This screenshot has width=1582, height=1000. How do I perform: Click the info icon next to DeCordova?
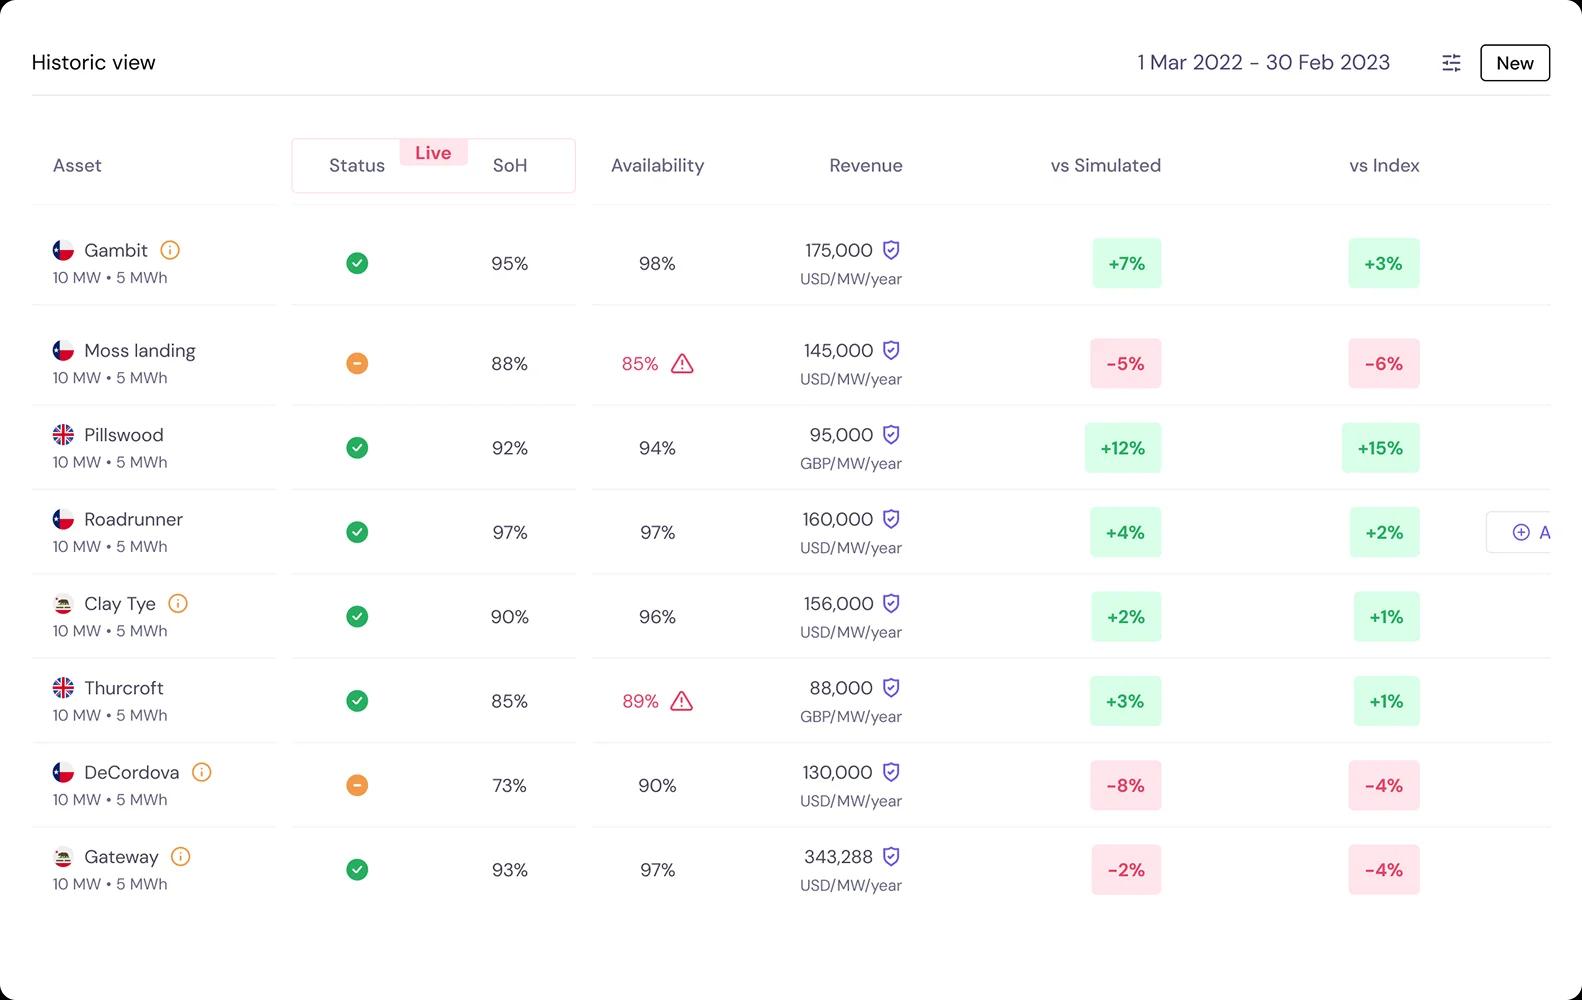201,773
